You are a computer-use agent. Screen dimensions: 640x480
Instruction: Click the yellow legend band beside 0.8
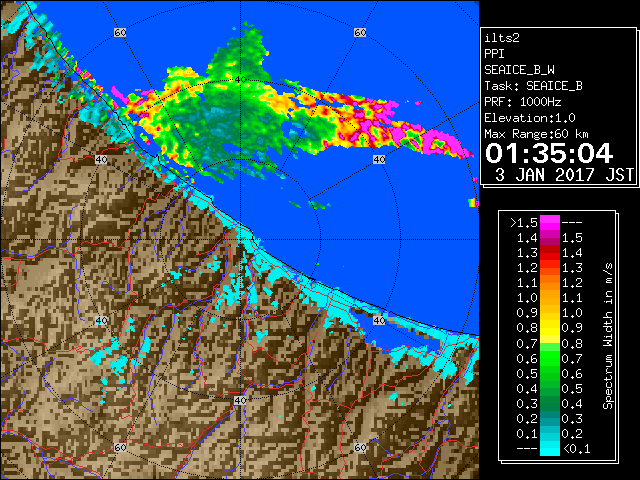click(x=549, y=328)
